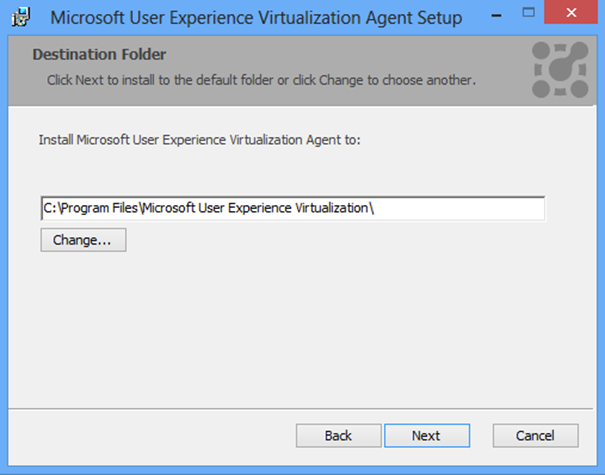
Task: Close the Agent Setup dialog with X
Action: point(571,12)
